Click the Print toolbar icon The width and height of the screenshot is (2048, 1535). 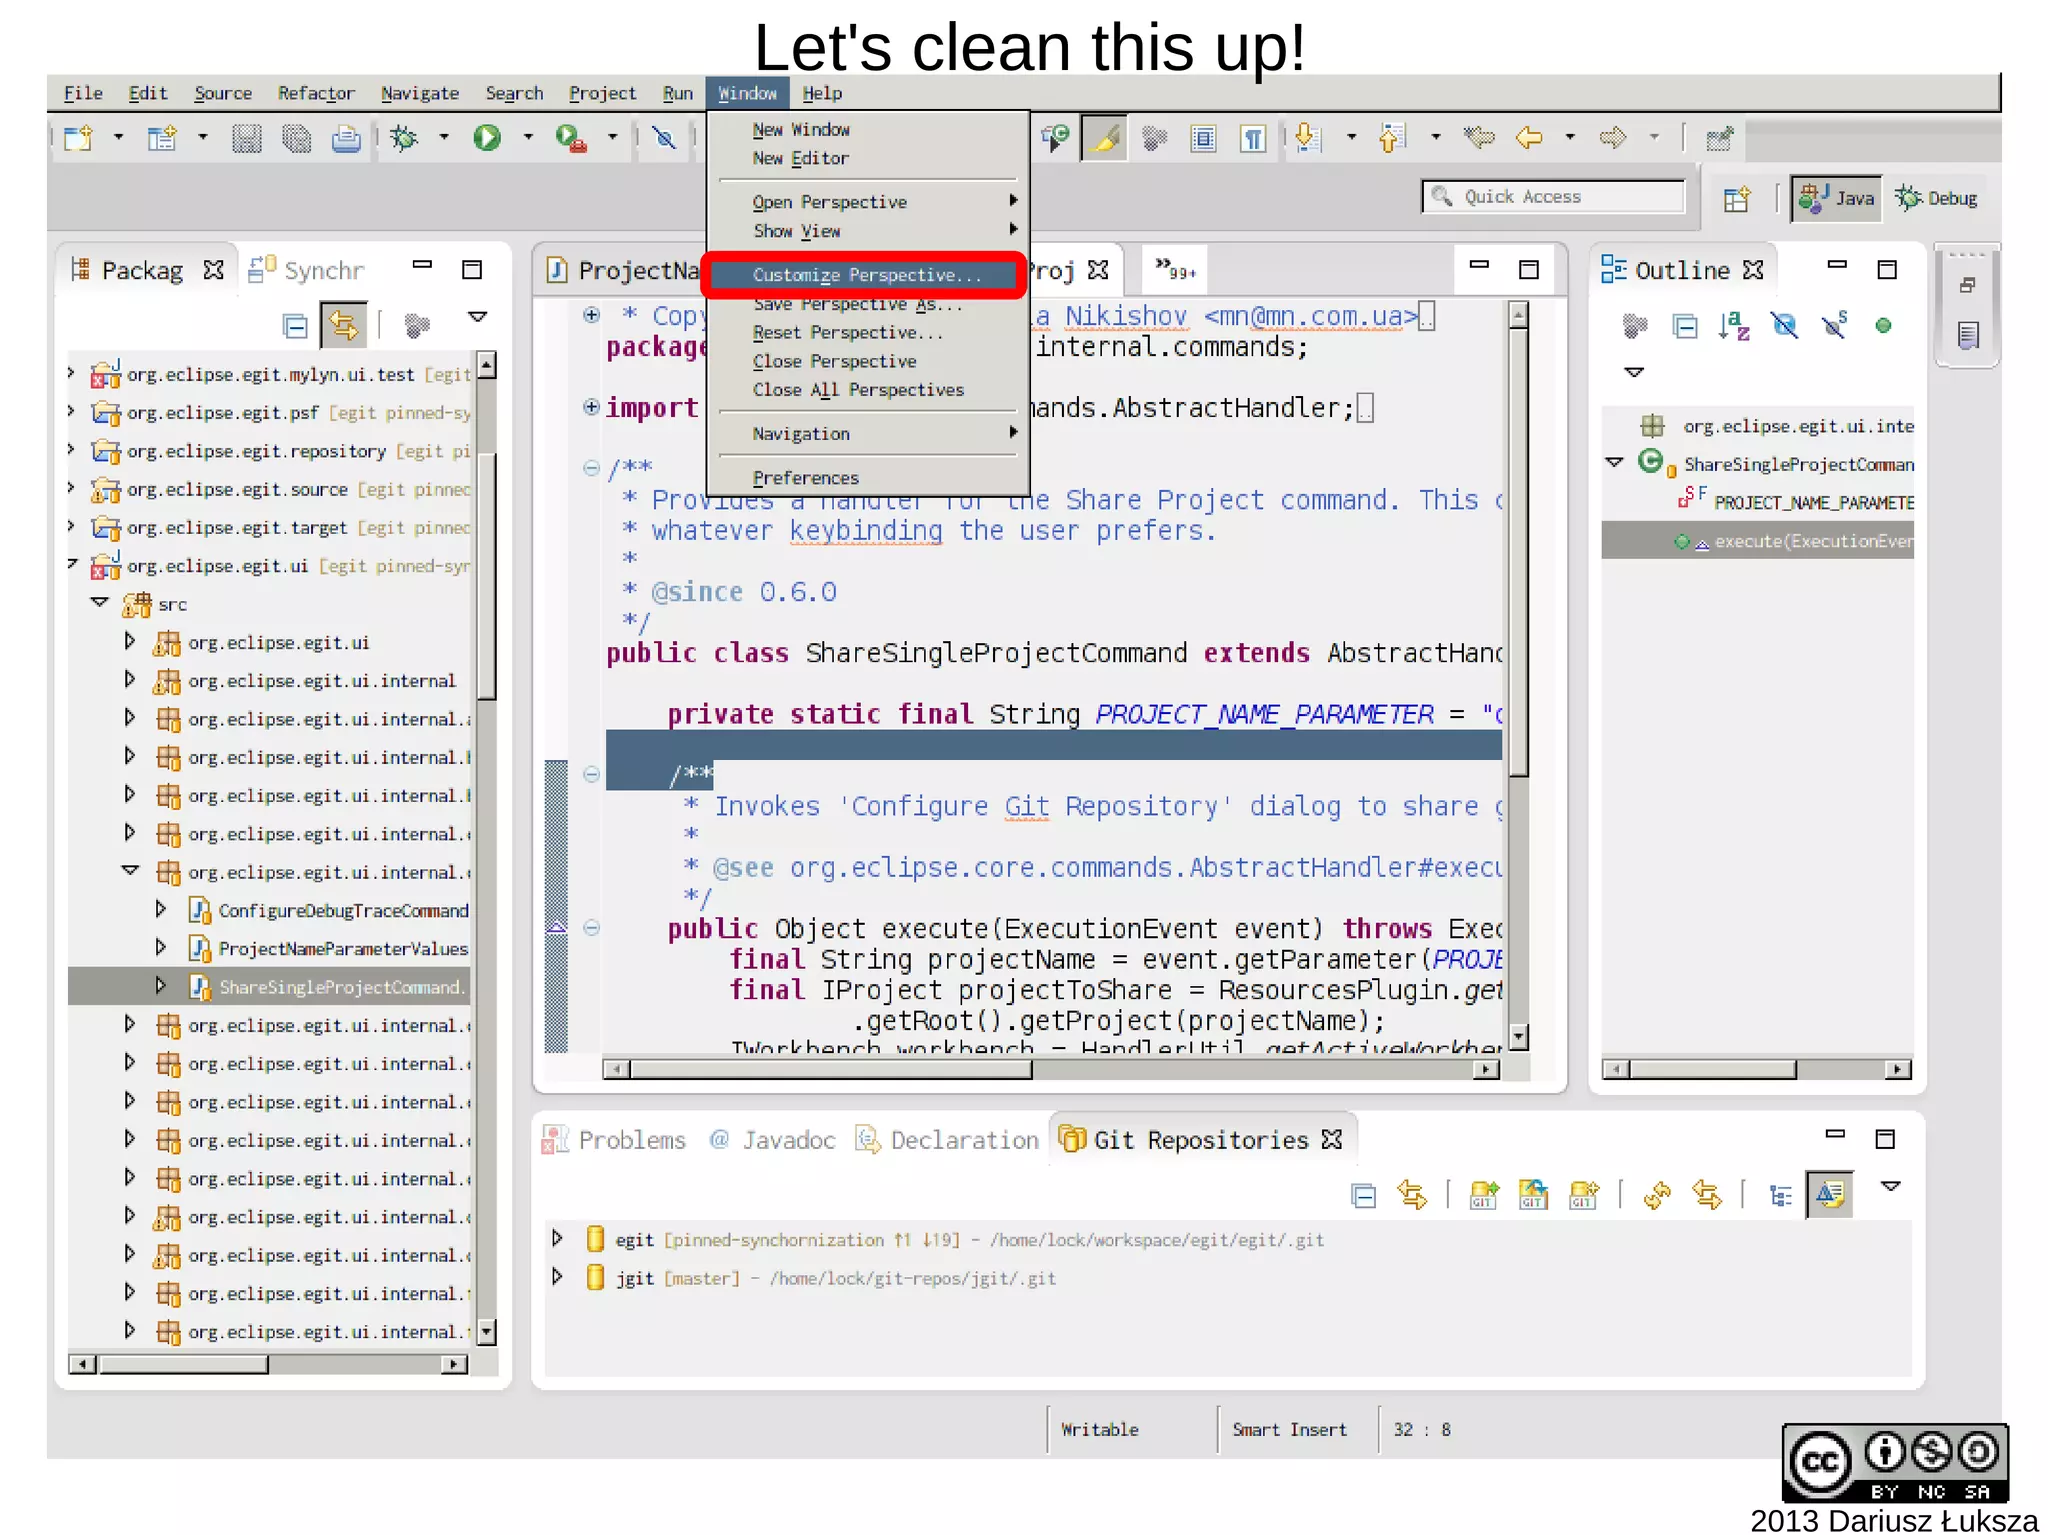click(x=346, y=137)
